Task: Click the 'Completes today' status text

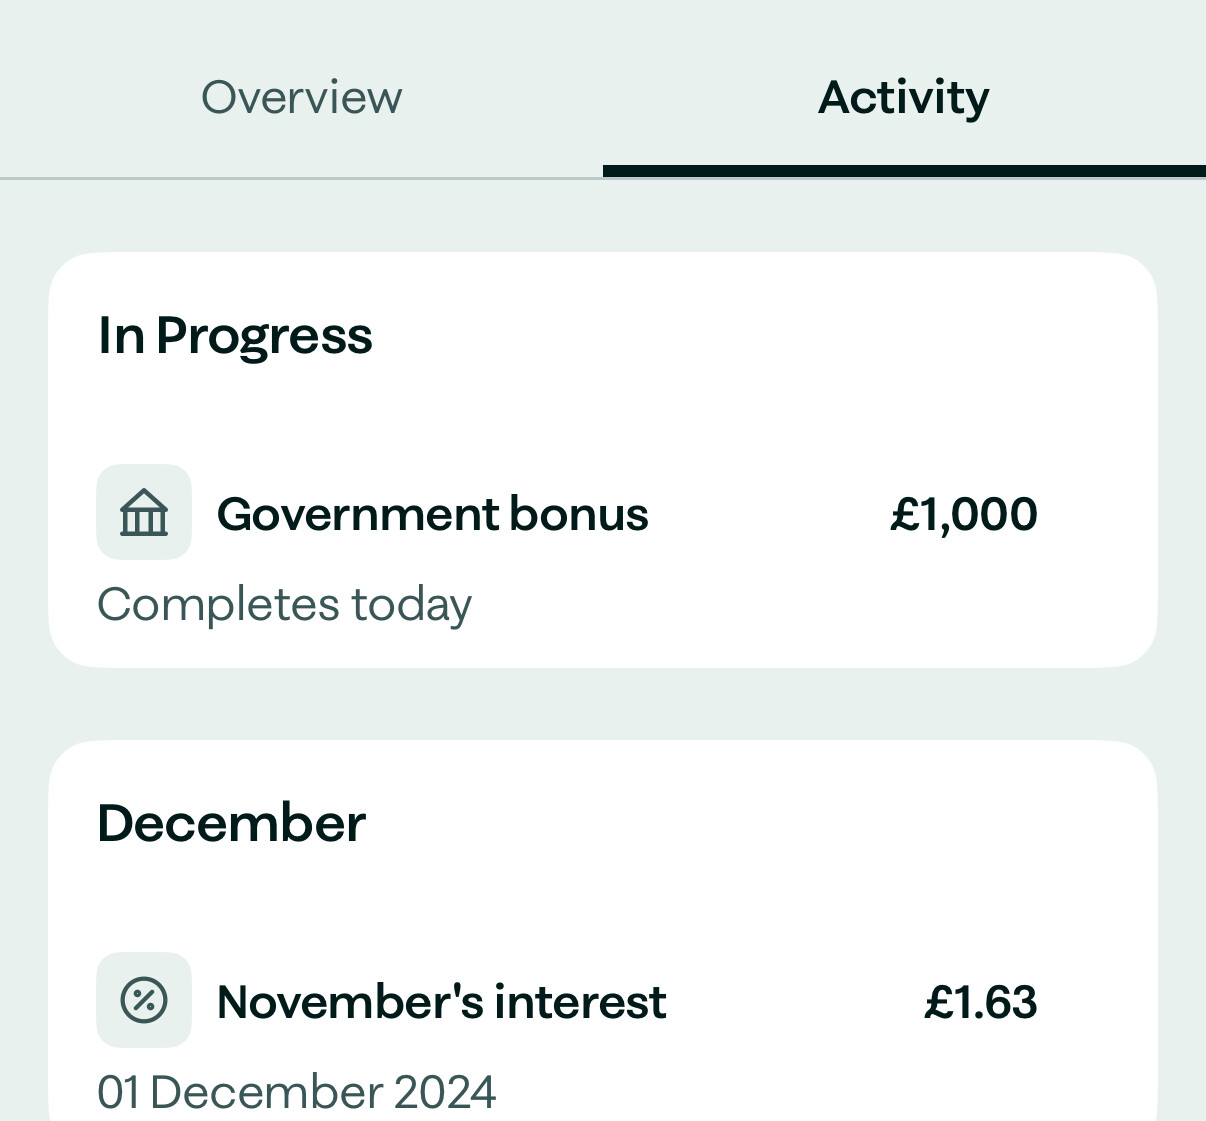Action: [284, 605]
